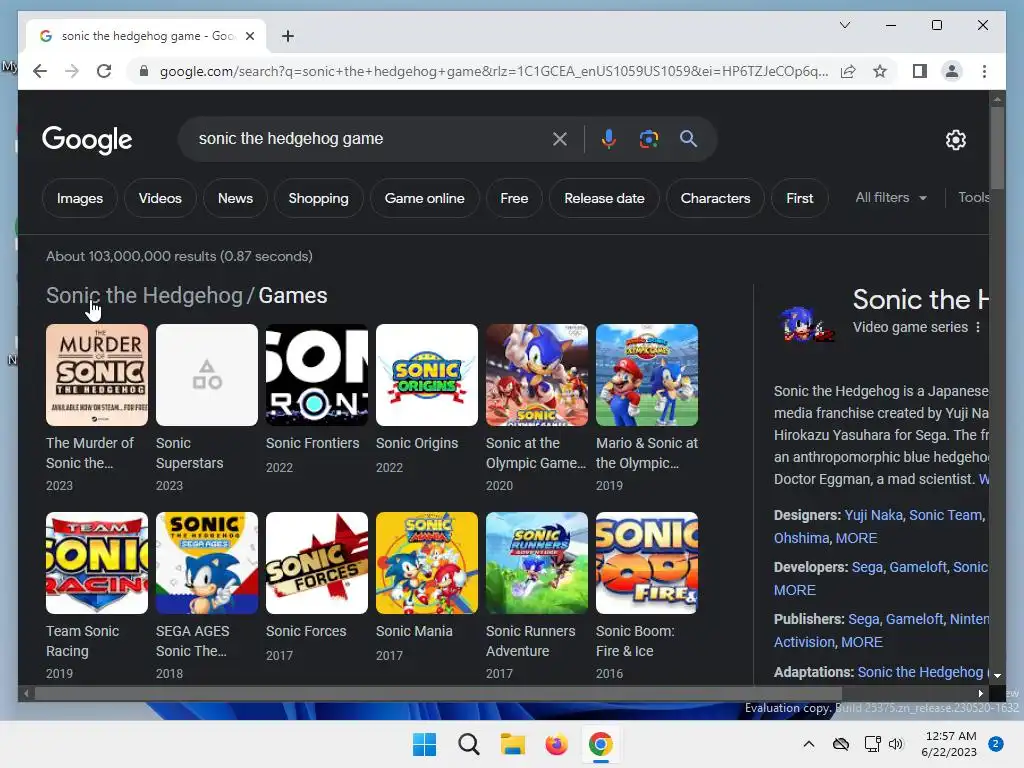Click the Sonic knowledge panel image
Viewport: 1024px width, 768px height.
pyautogui.click(x=805, y=325)
